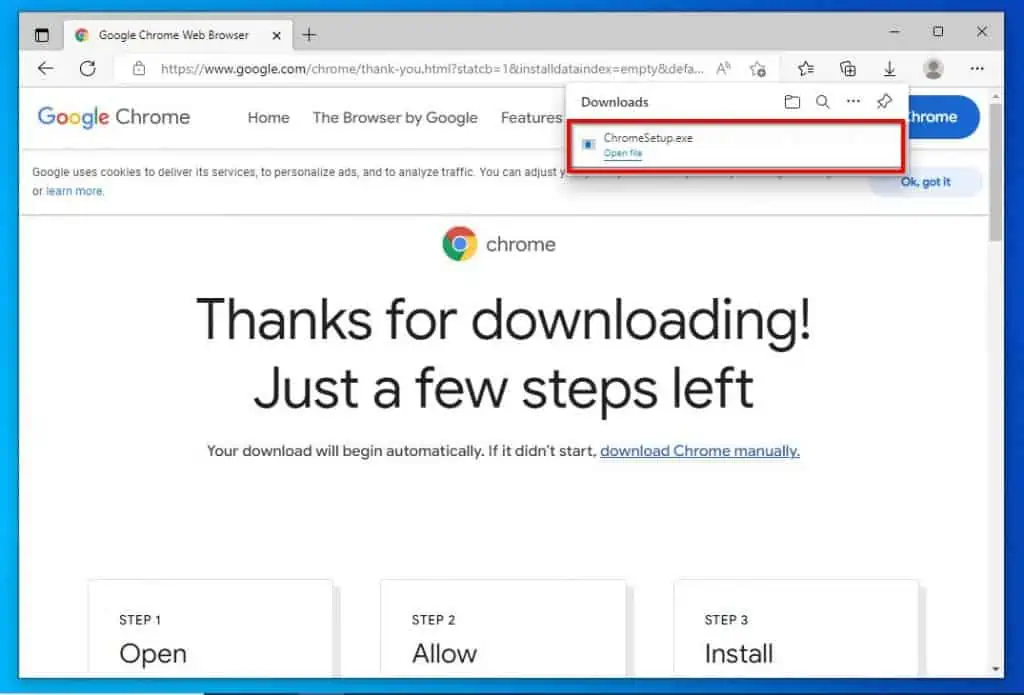Open a new tab with the plus button
Screen dimensions: 1024x695
310,35
